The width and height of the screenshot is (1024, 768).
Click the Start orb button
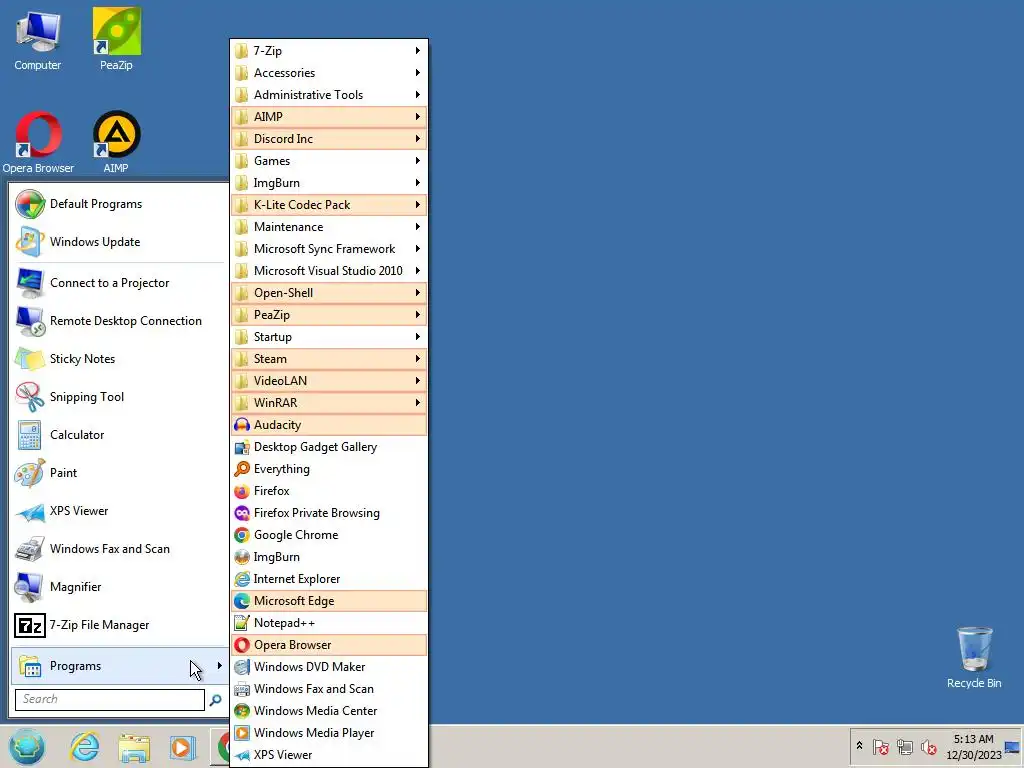coord(27,747)
